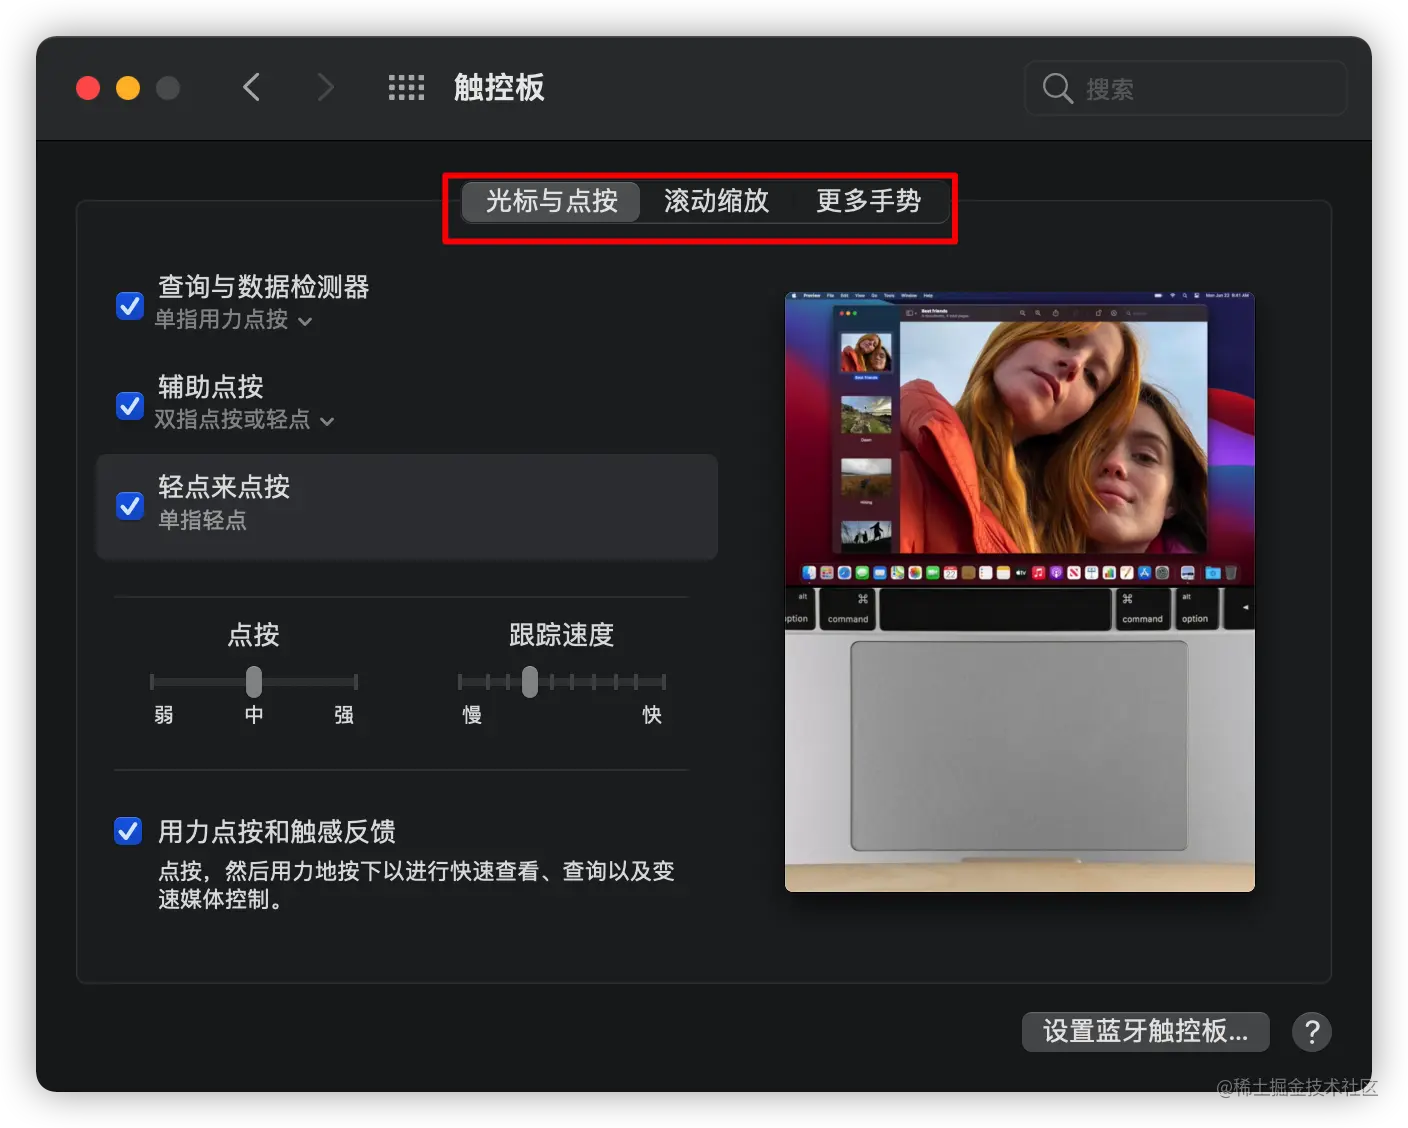Click the 中 label under 点按
This screenshot has height=1128, width=1408.
tap(254, 715)
